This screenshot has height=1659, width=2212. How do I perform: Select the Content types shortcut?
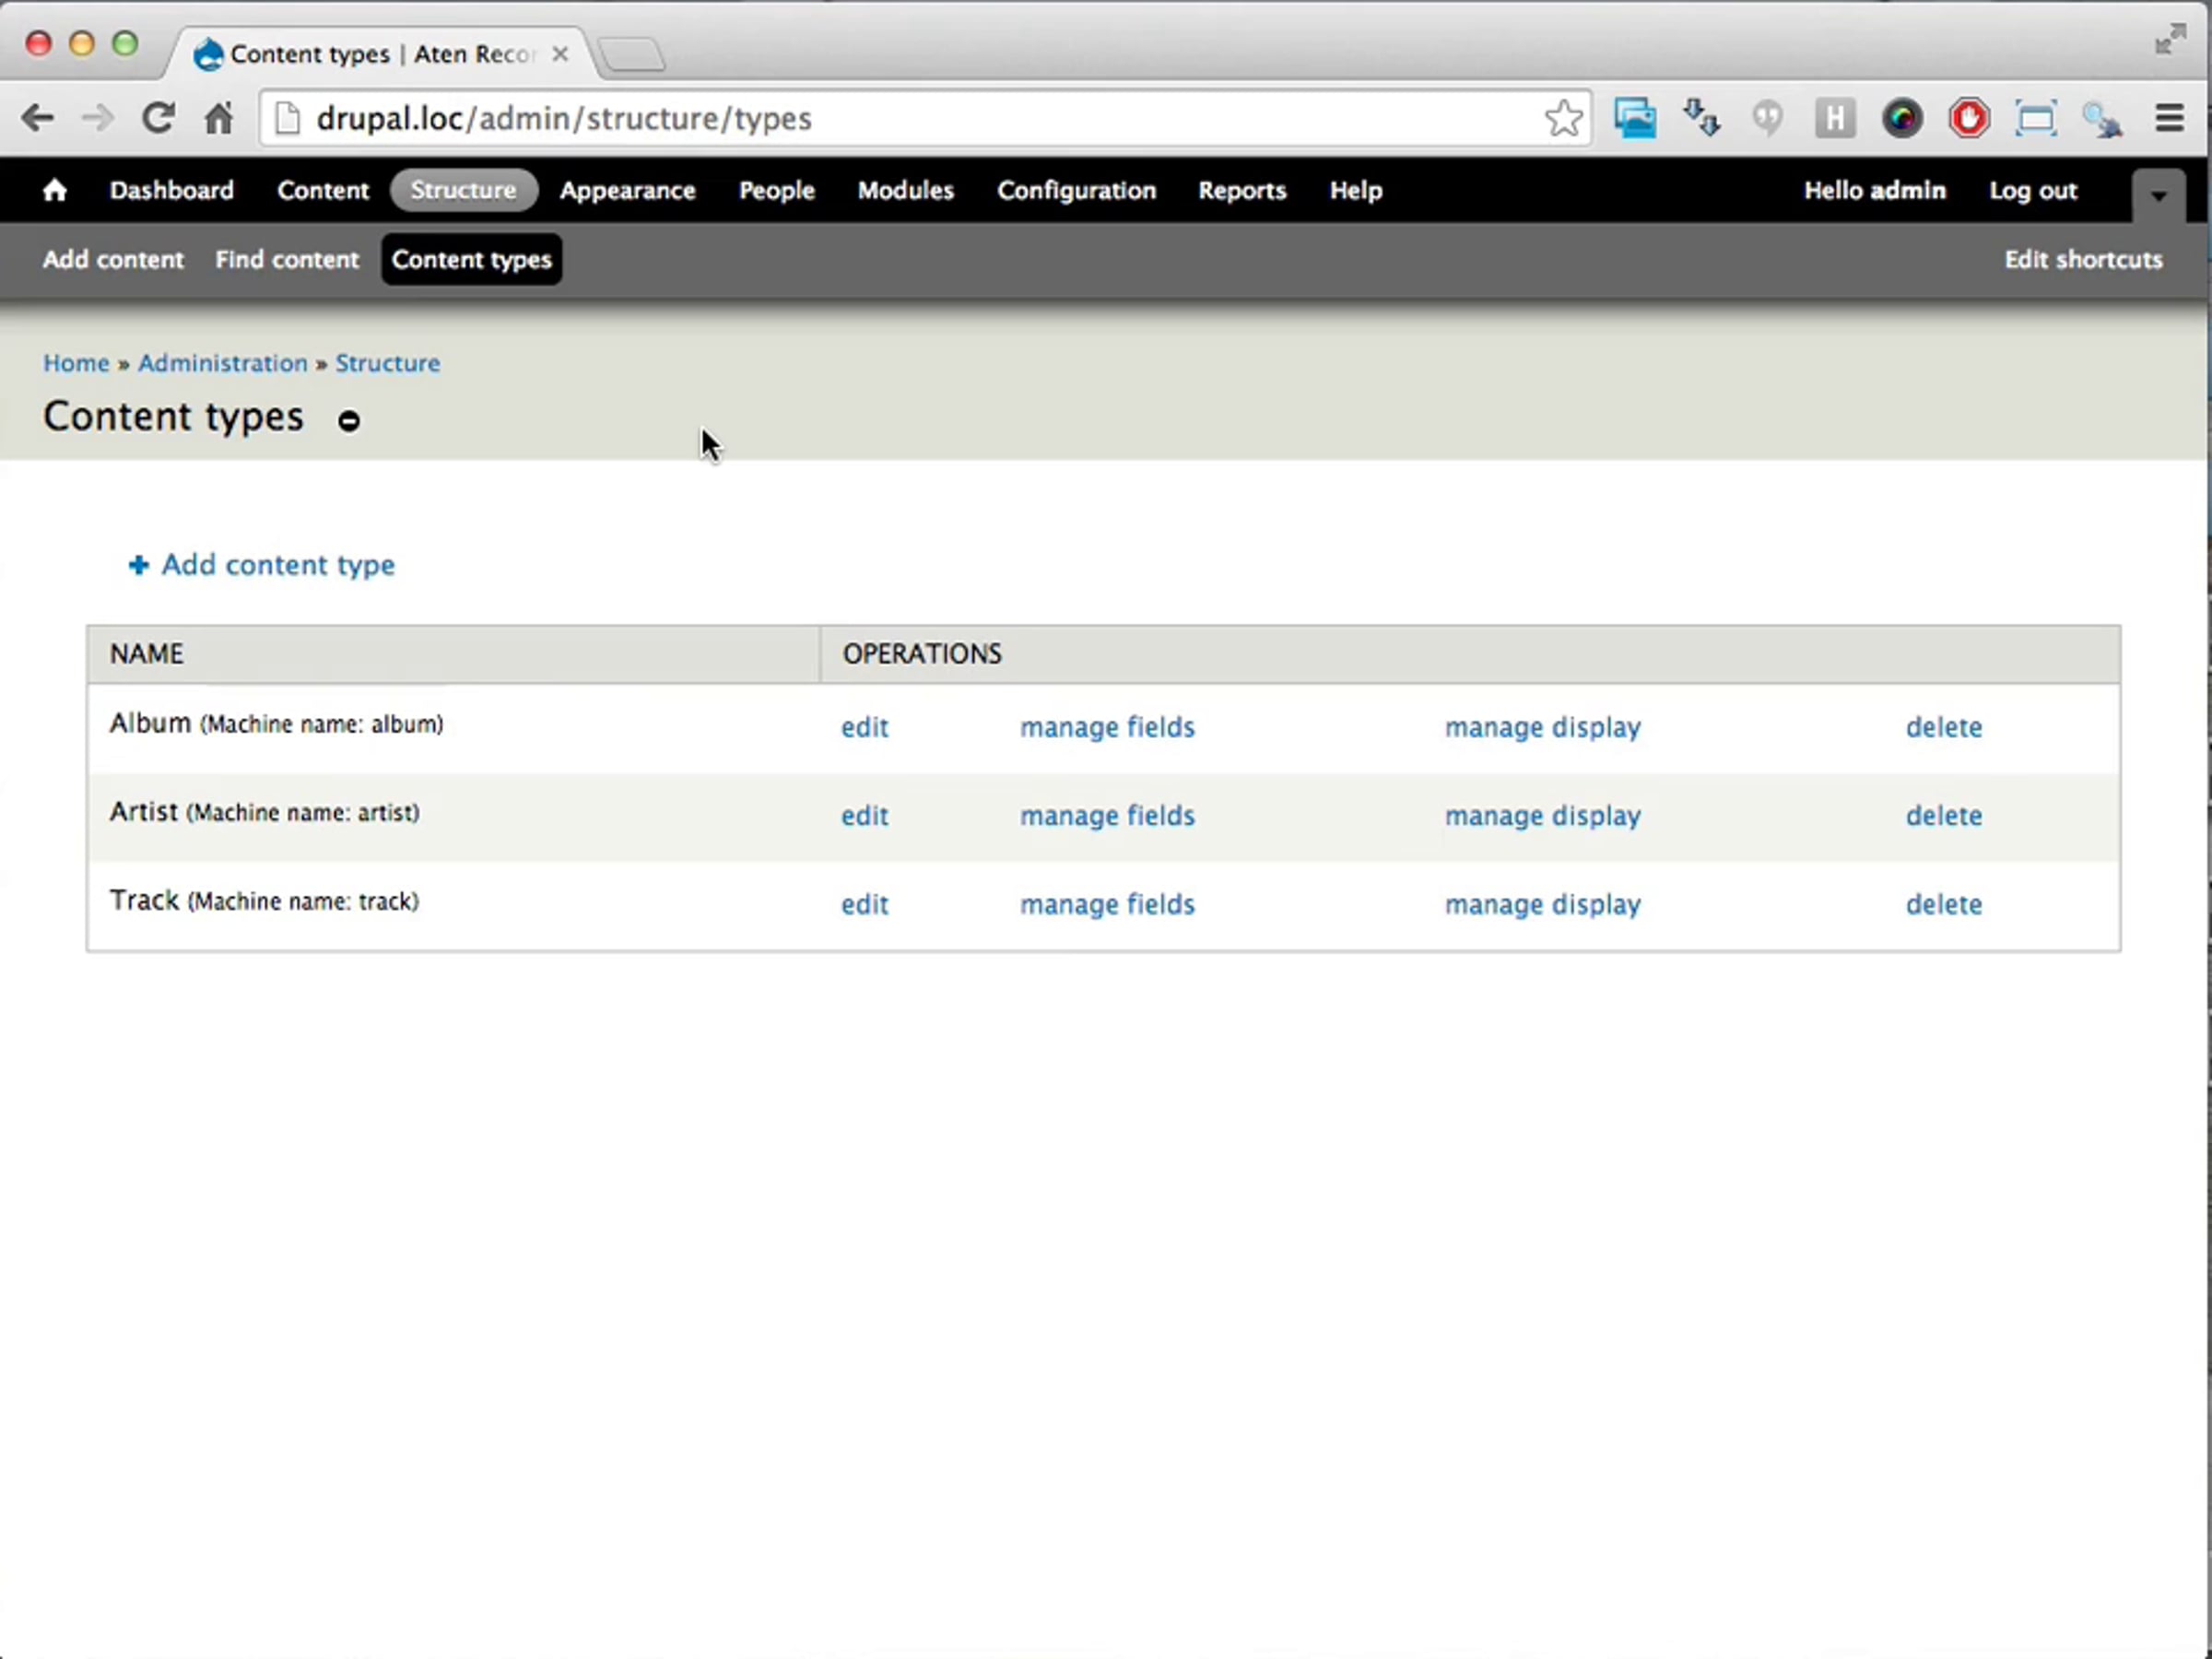tap(471, 259)
